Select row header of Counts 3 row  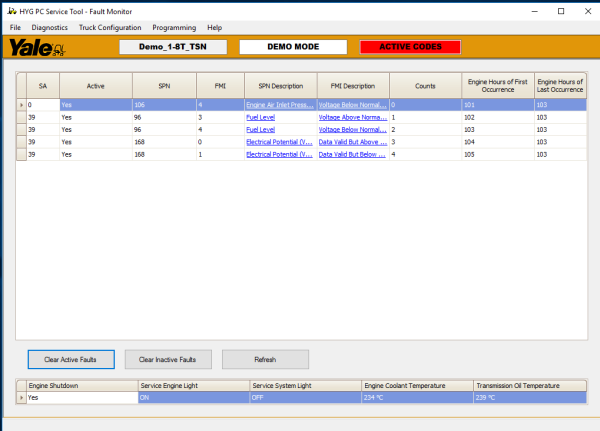pos(21,142)
